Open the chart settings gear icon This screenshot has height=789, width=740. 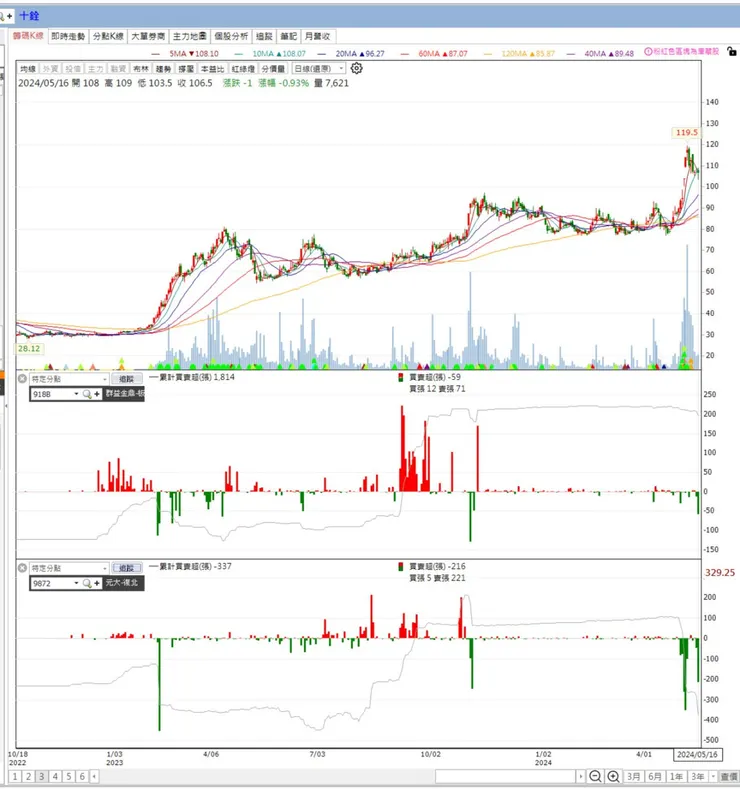[x=356, y=68]
